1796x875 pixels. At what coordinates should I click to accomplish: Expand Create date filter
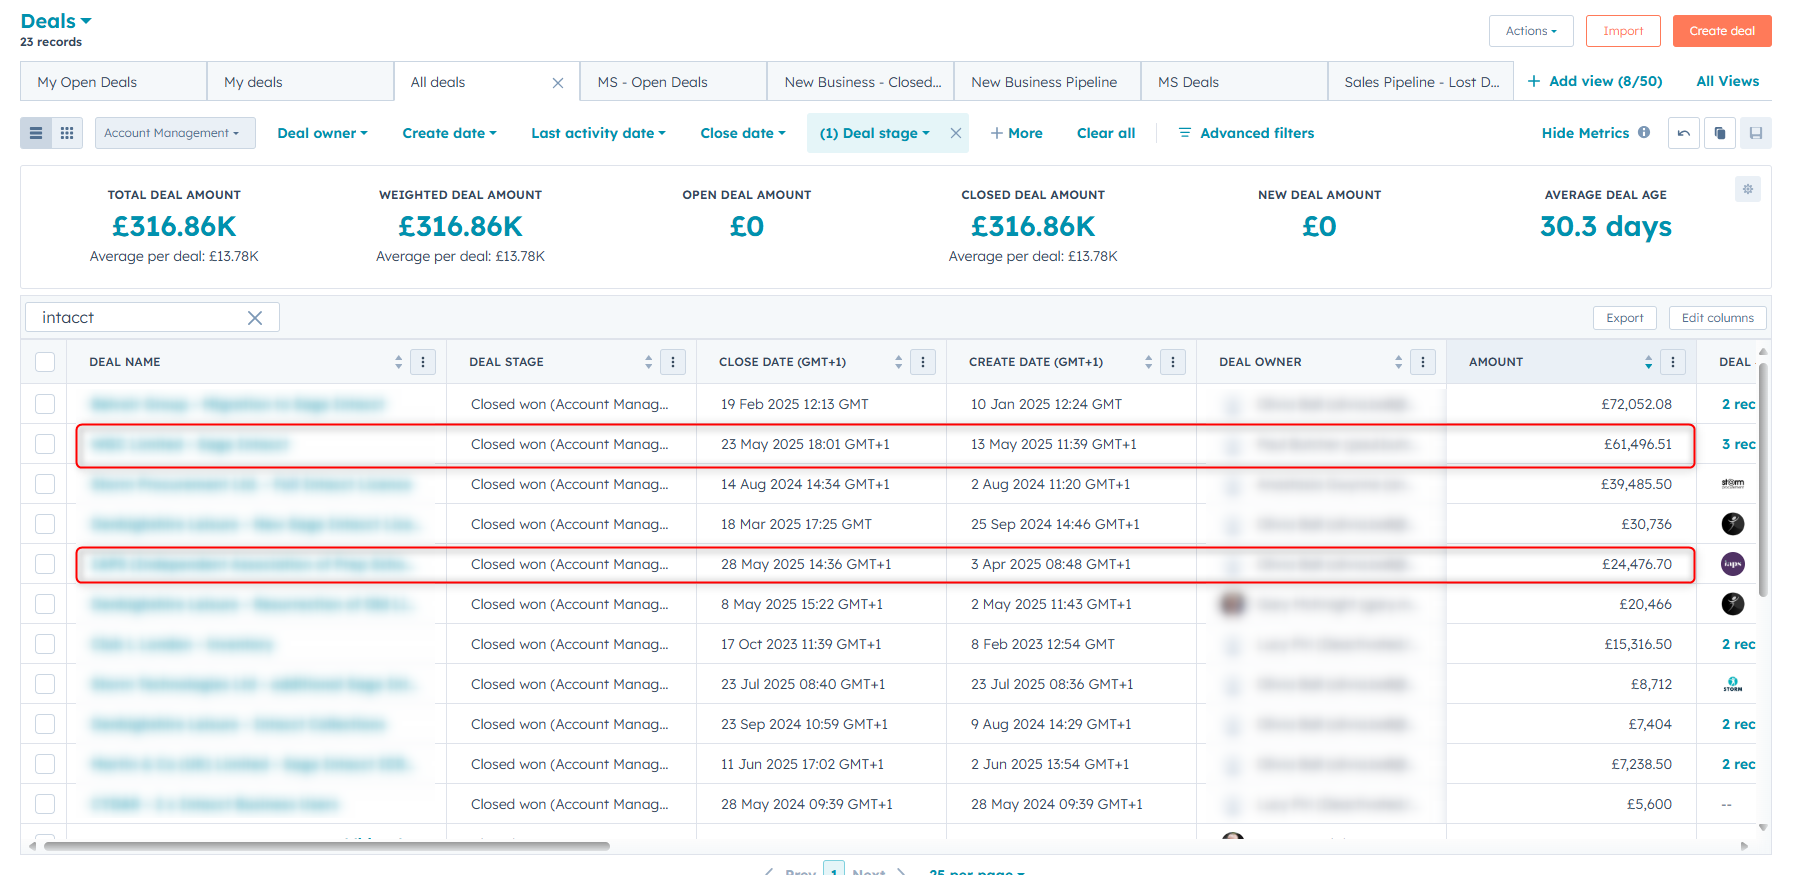pos(449,133)
